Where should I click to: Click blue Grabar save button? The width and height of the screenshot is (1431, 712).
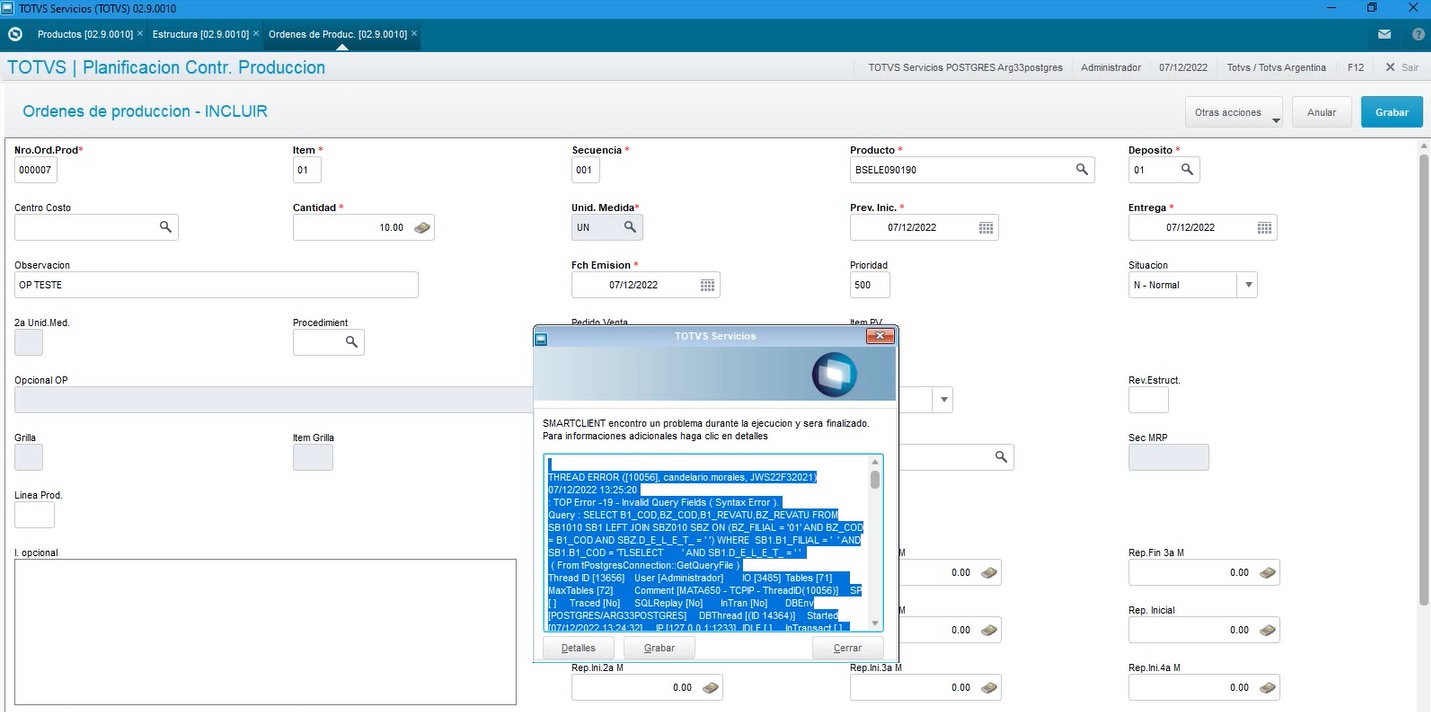(1391, 113)
